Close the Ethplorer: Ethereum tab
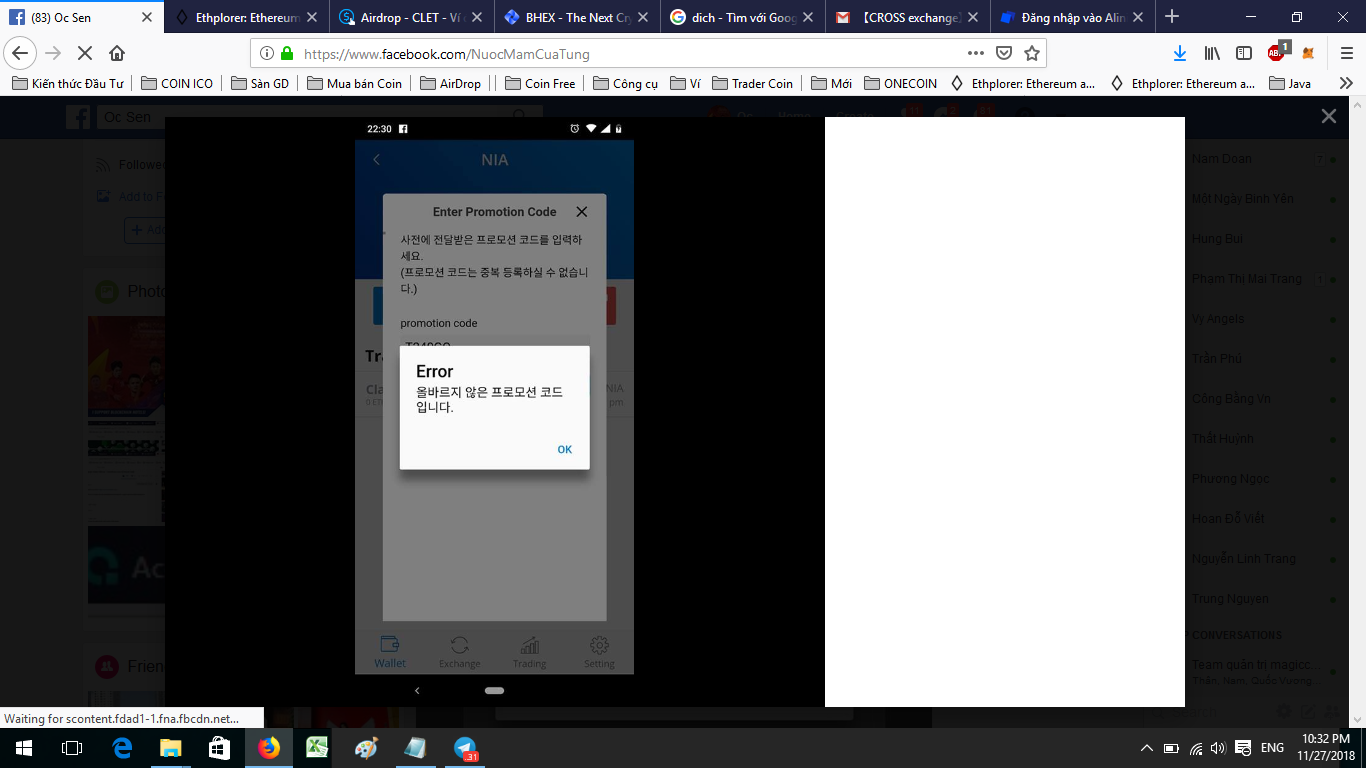The width and height of the screenshot is (1366, 768). click(312, 17)
